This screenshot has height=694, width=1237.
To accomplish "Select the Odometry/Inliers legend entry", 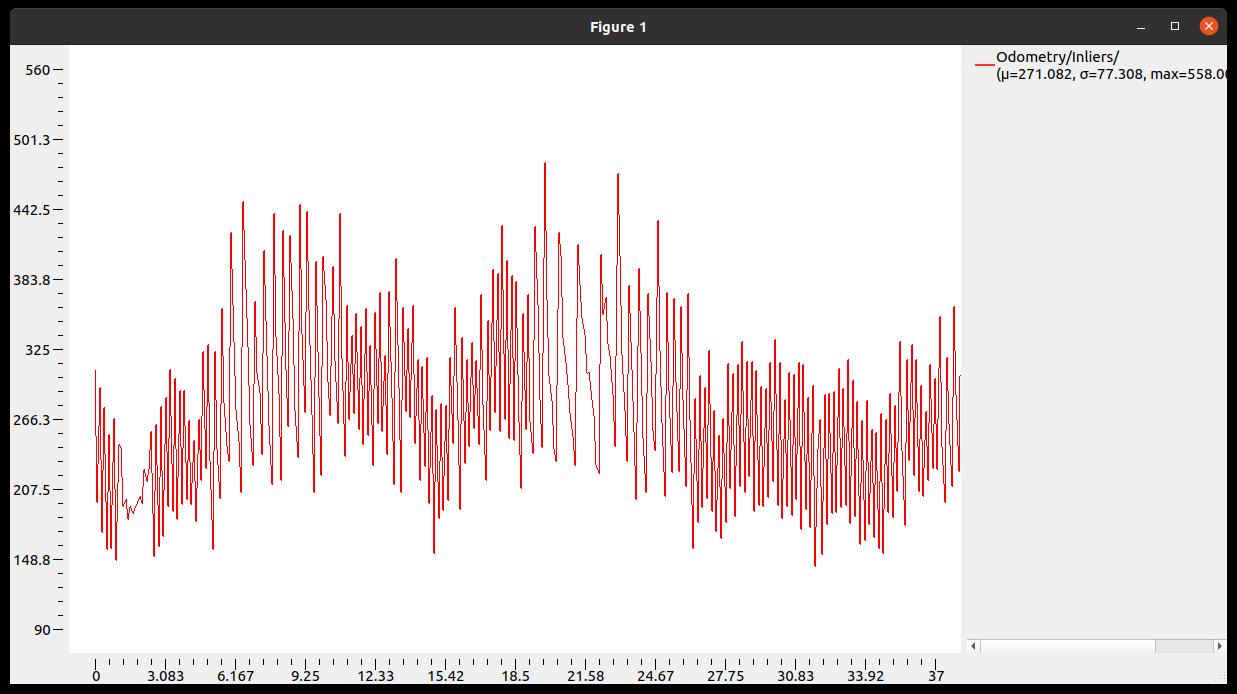I will [1057, 57].
